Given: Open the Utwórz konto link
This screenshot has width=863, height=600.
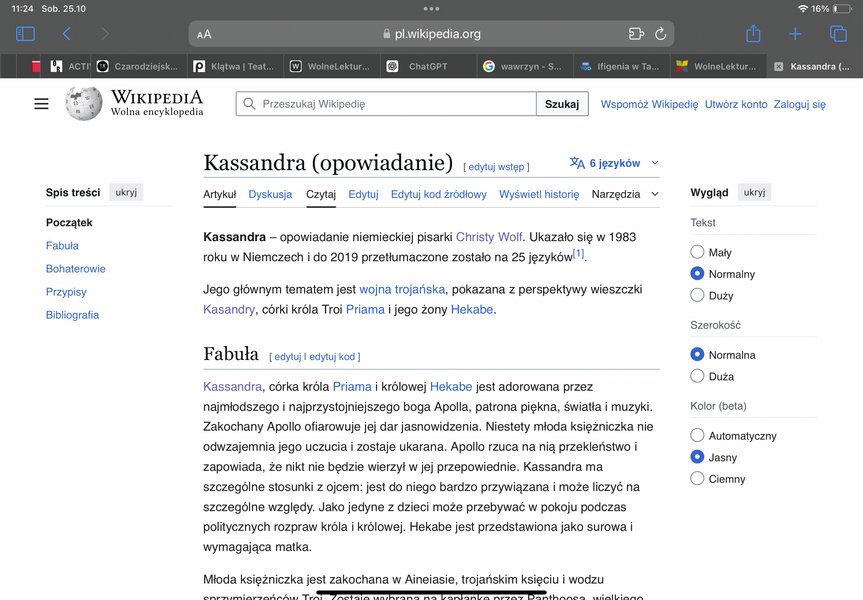Looking at the screenshot, I should pyautogui.click(x=736, y=104).
